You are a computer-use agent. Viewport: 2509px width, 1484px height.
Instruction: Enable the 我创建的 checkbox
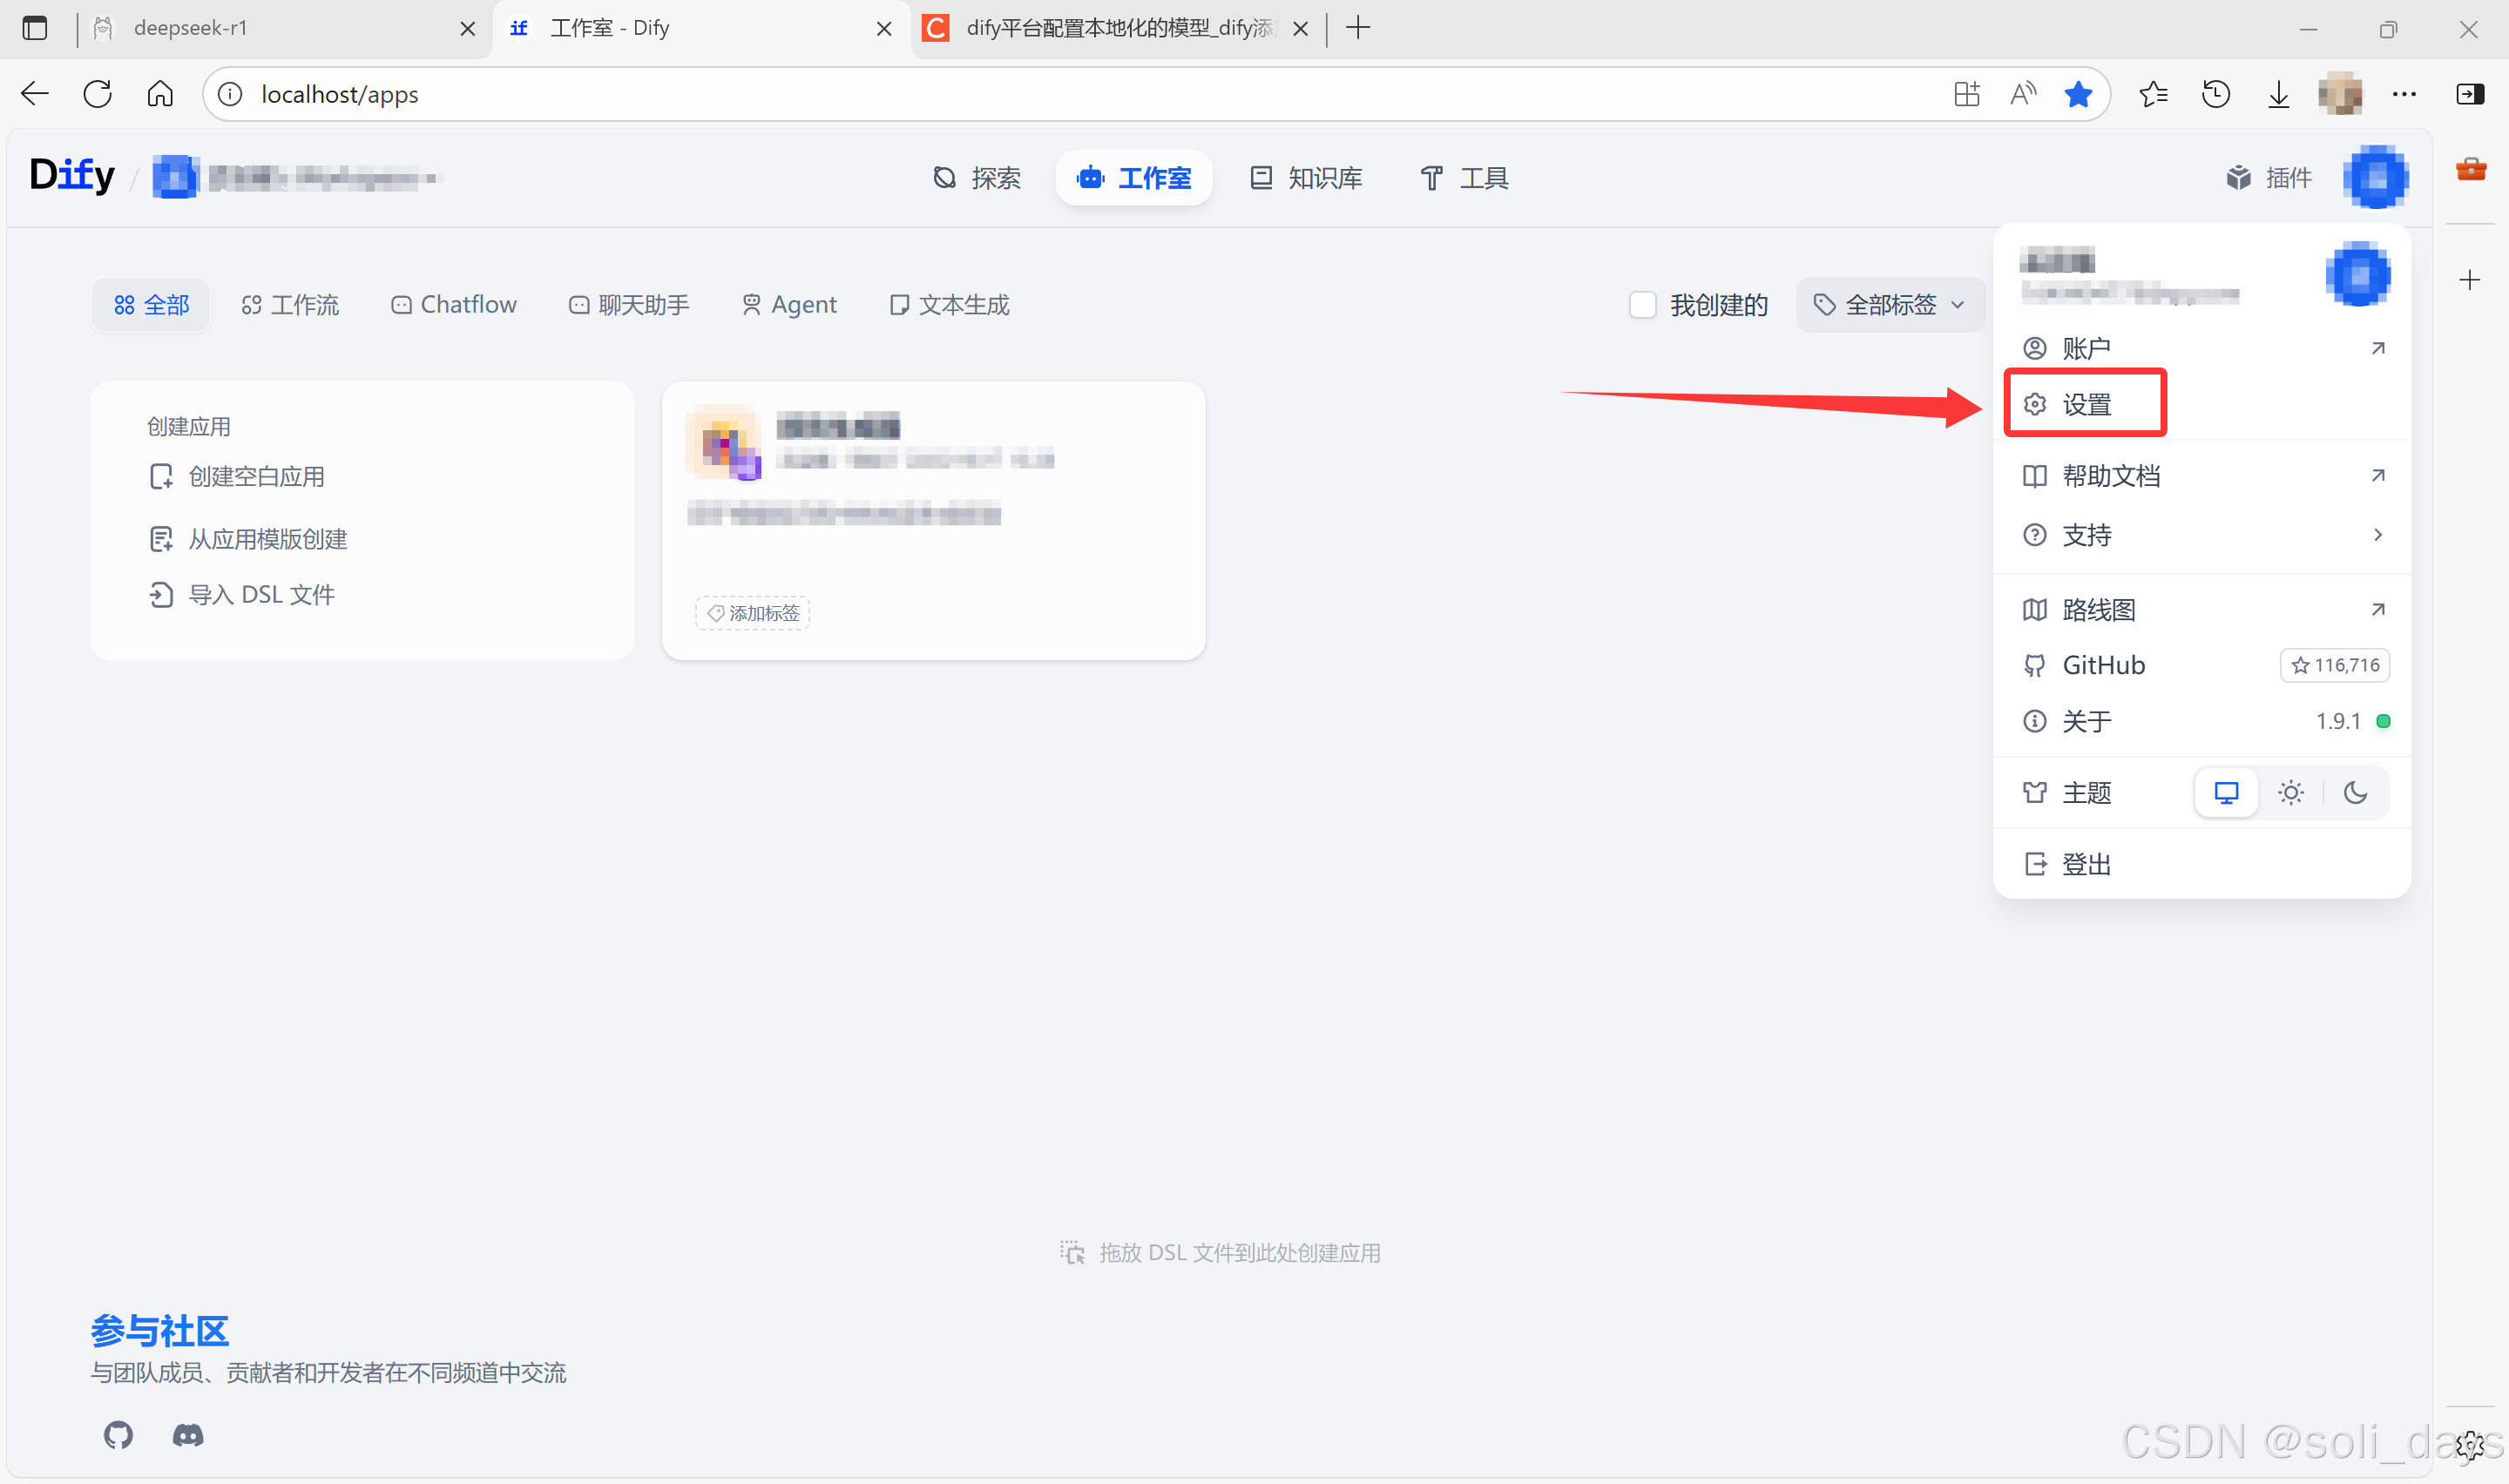[1642, 305]
